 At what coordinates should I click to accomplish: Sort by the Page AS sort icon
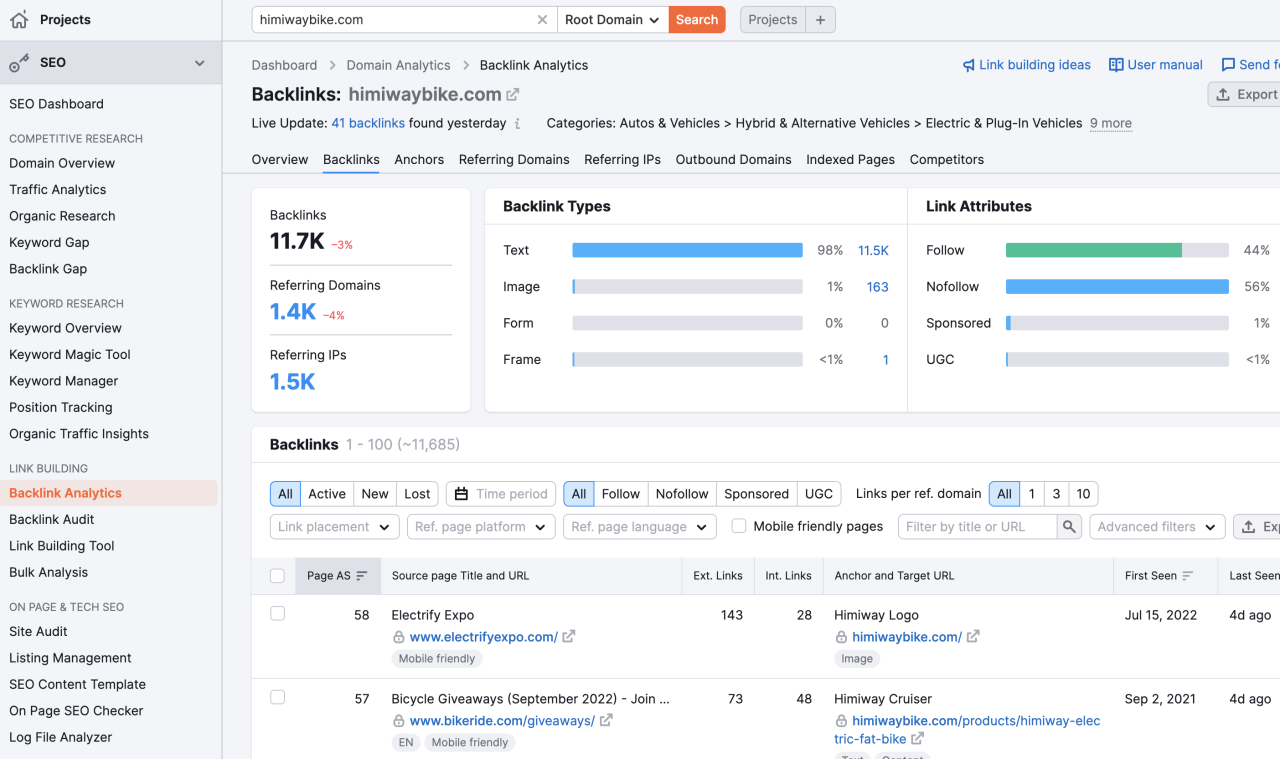362,576
